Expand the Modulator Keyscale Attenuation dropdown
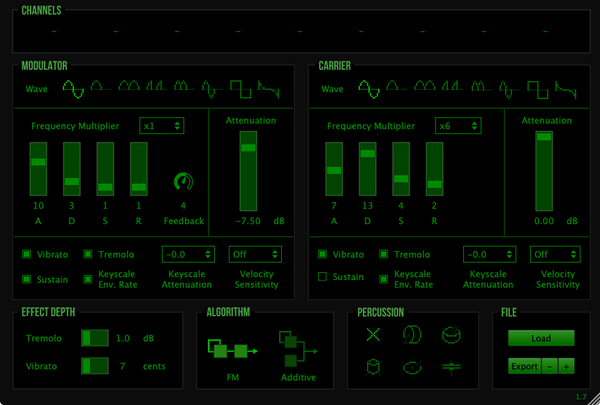 pyautogui.click(x=188, y=254)
